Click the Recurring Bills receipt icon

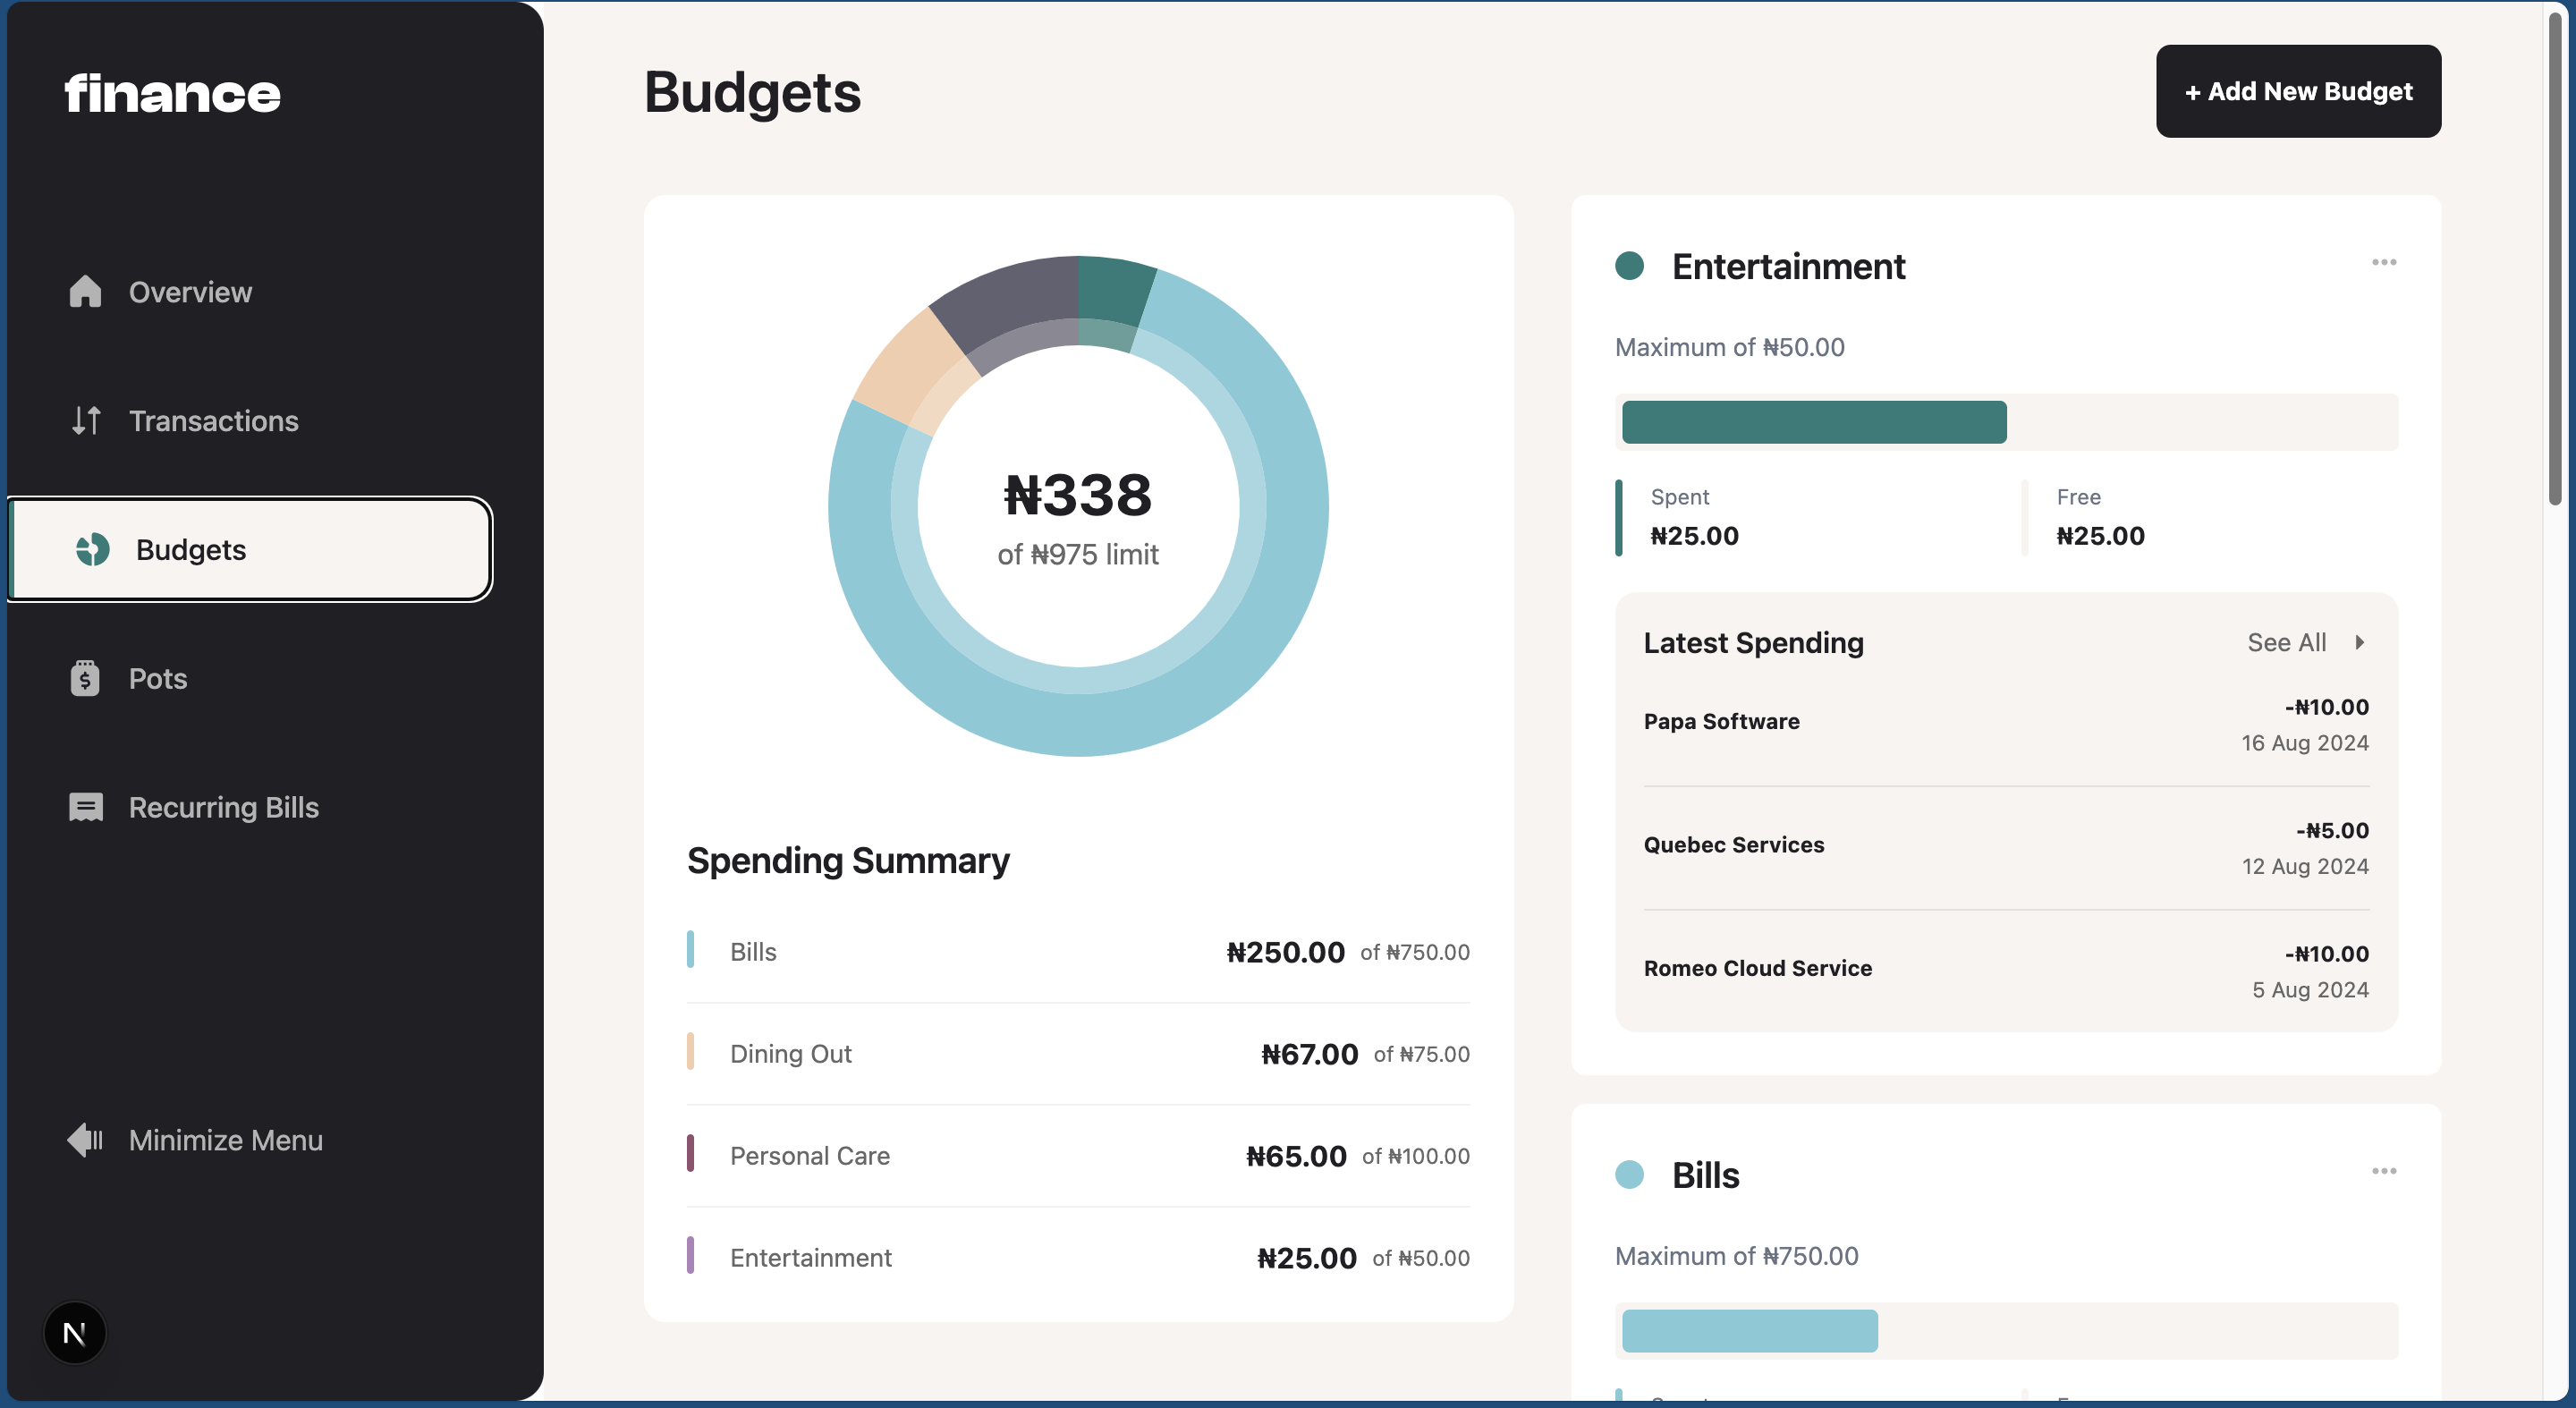(x=85, y=807)
